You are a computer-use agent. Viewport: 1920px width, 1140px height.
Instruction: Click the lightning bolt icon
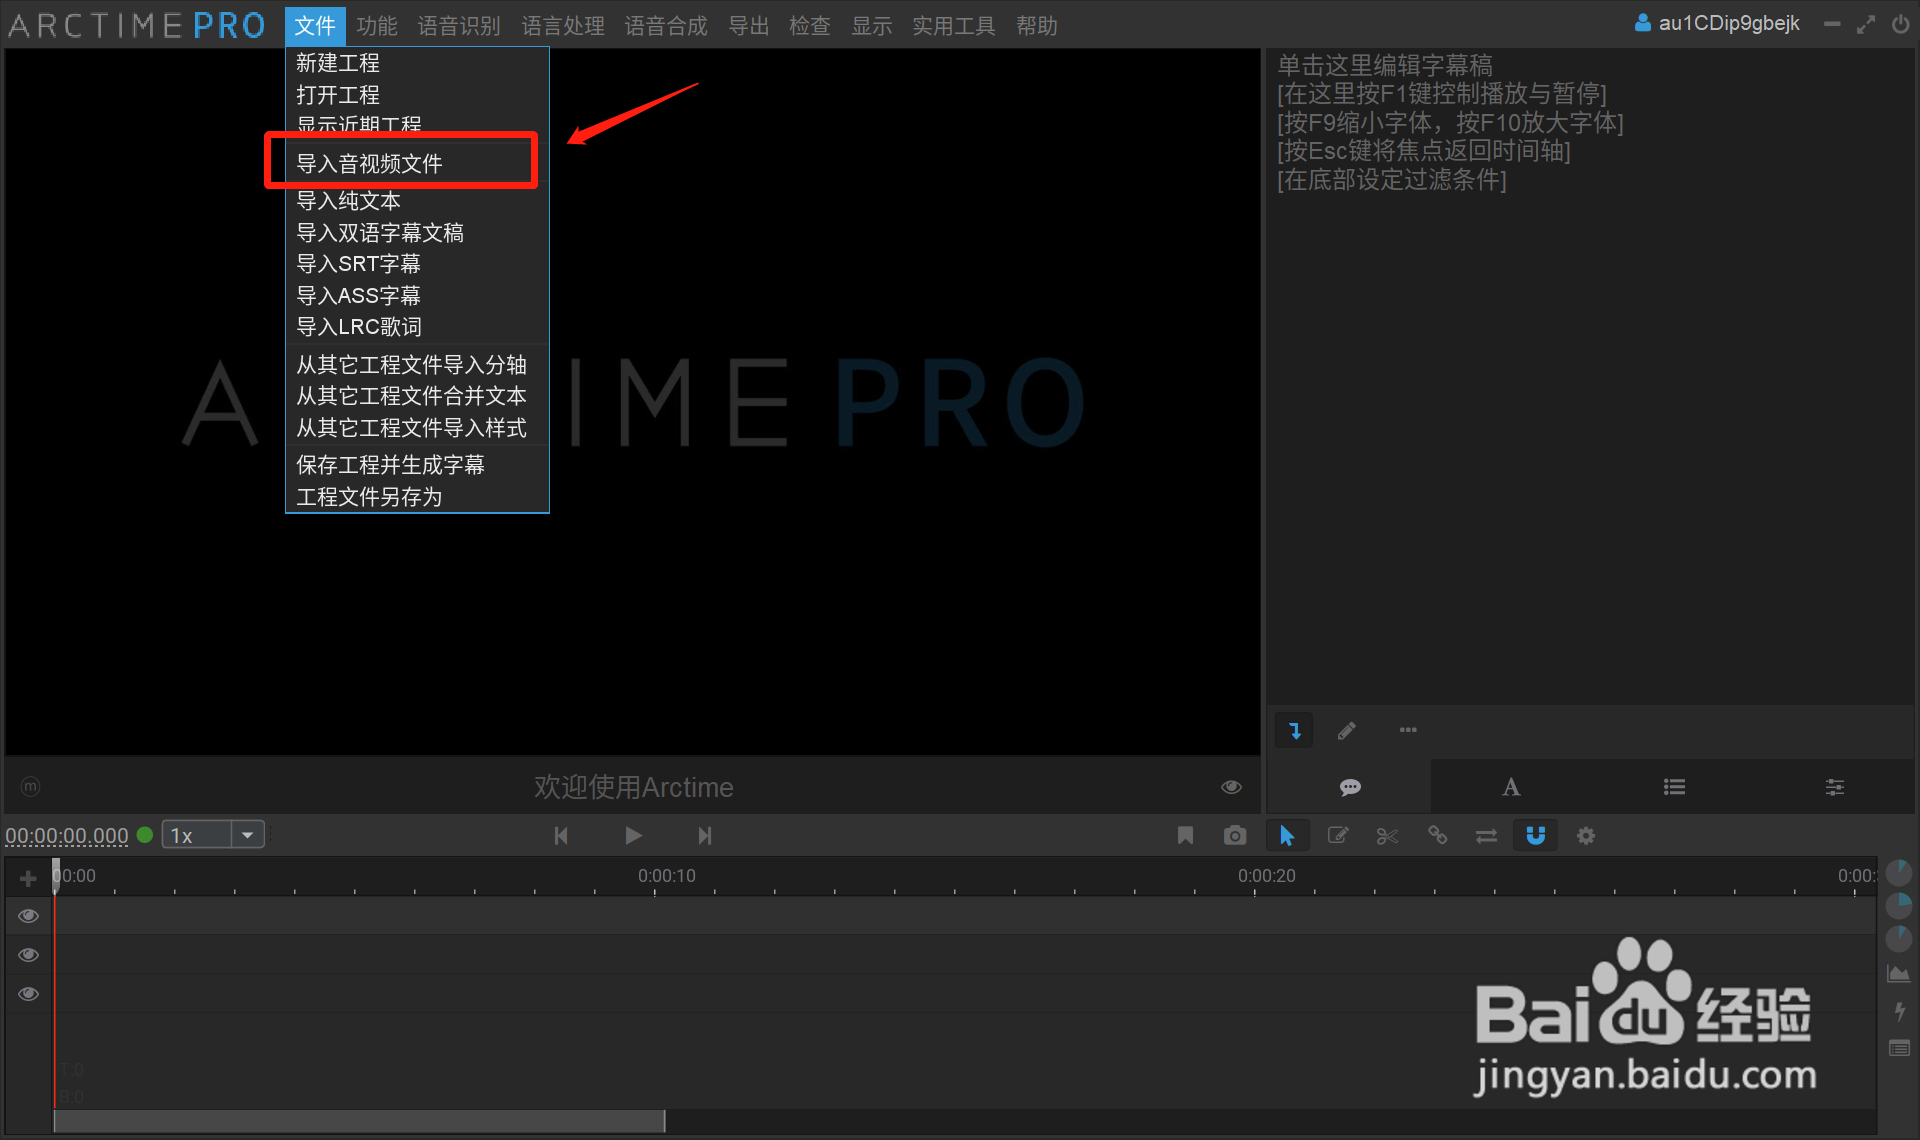coord(1898,1011)
